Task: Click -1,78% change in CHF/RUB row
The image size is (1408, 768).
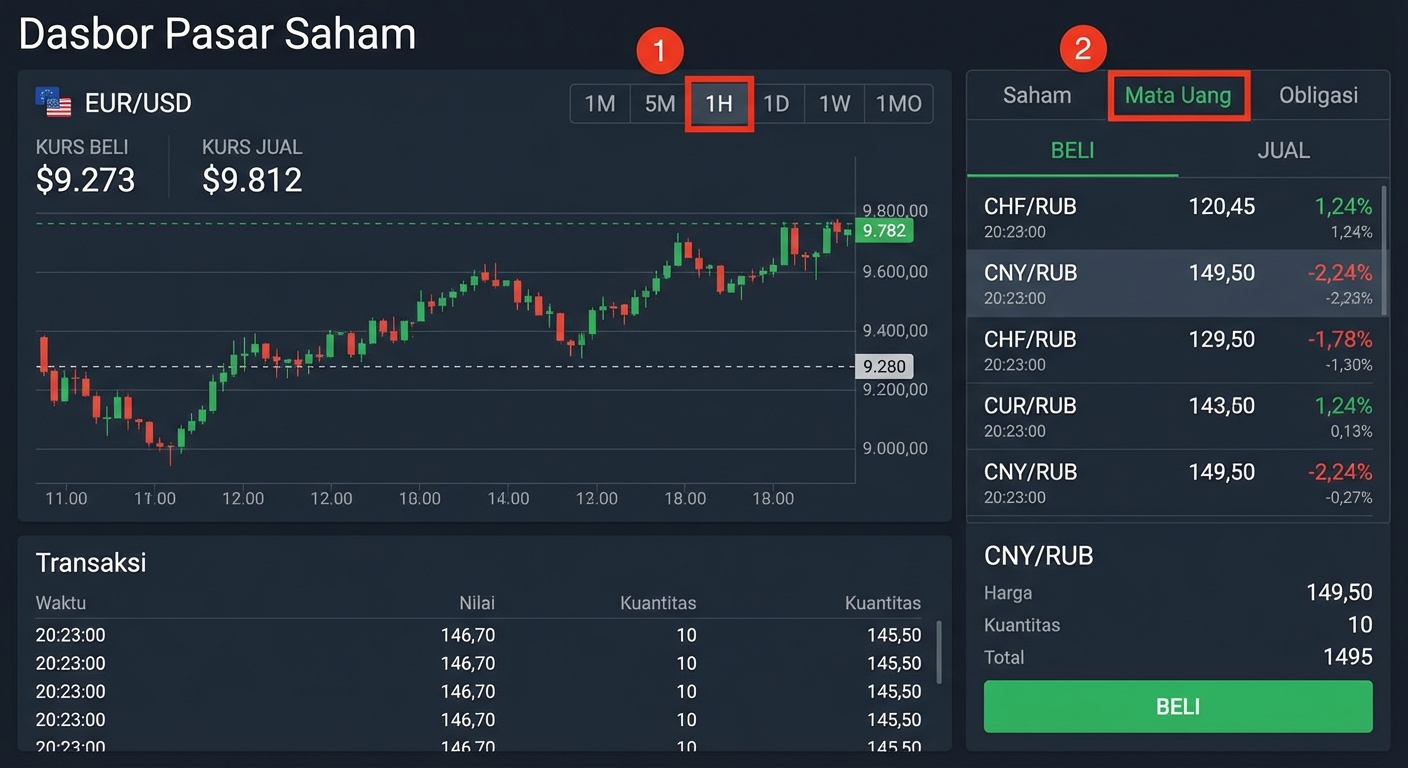Action: (1340, 339)
